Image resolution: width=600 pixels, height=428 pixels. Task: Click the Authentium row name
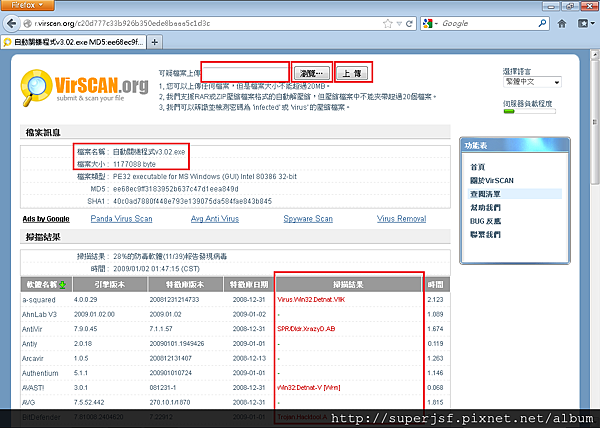point(40,373)
